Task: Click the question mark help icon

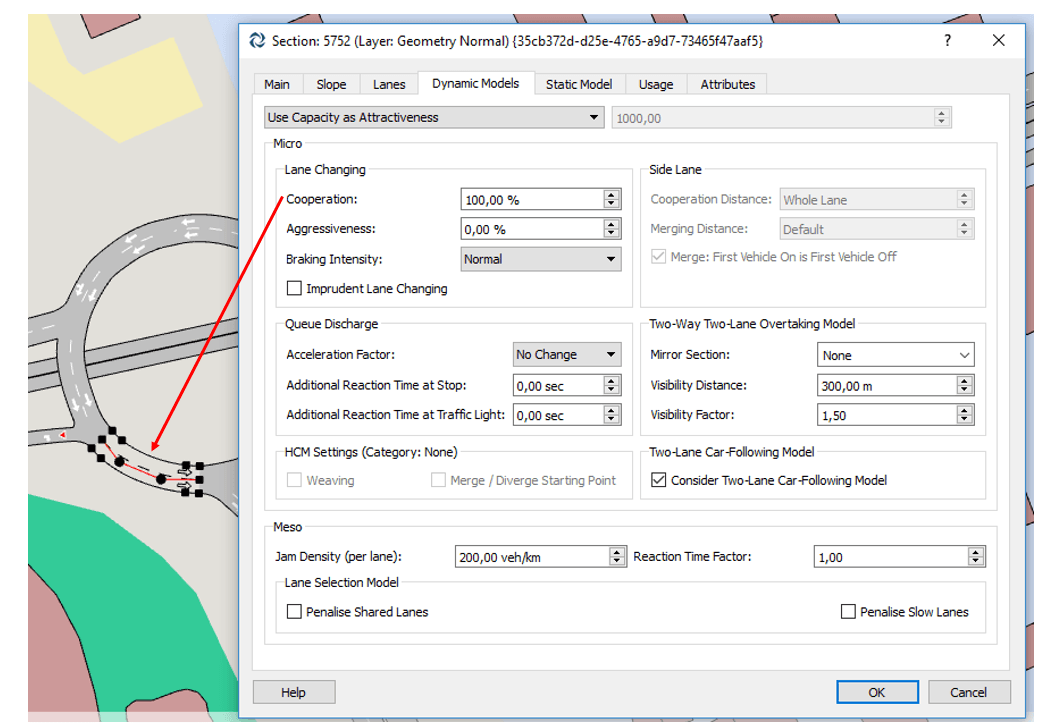Action: [947, 41]
